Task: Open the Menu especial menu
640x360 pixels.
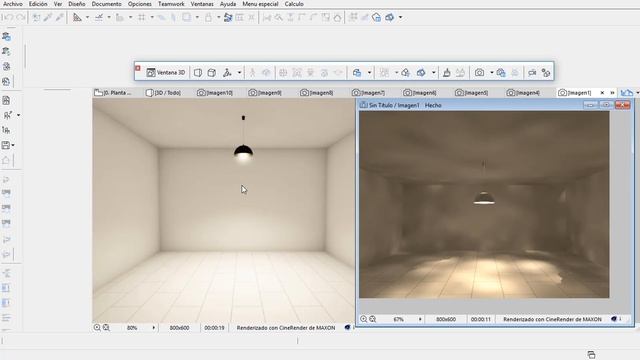Action: pyautogui.click(x=260, y=4)
